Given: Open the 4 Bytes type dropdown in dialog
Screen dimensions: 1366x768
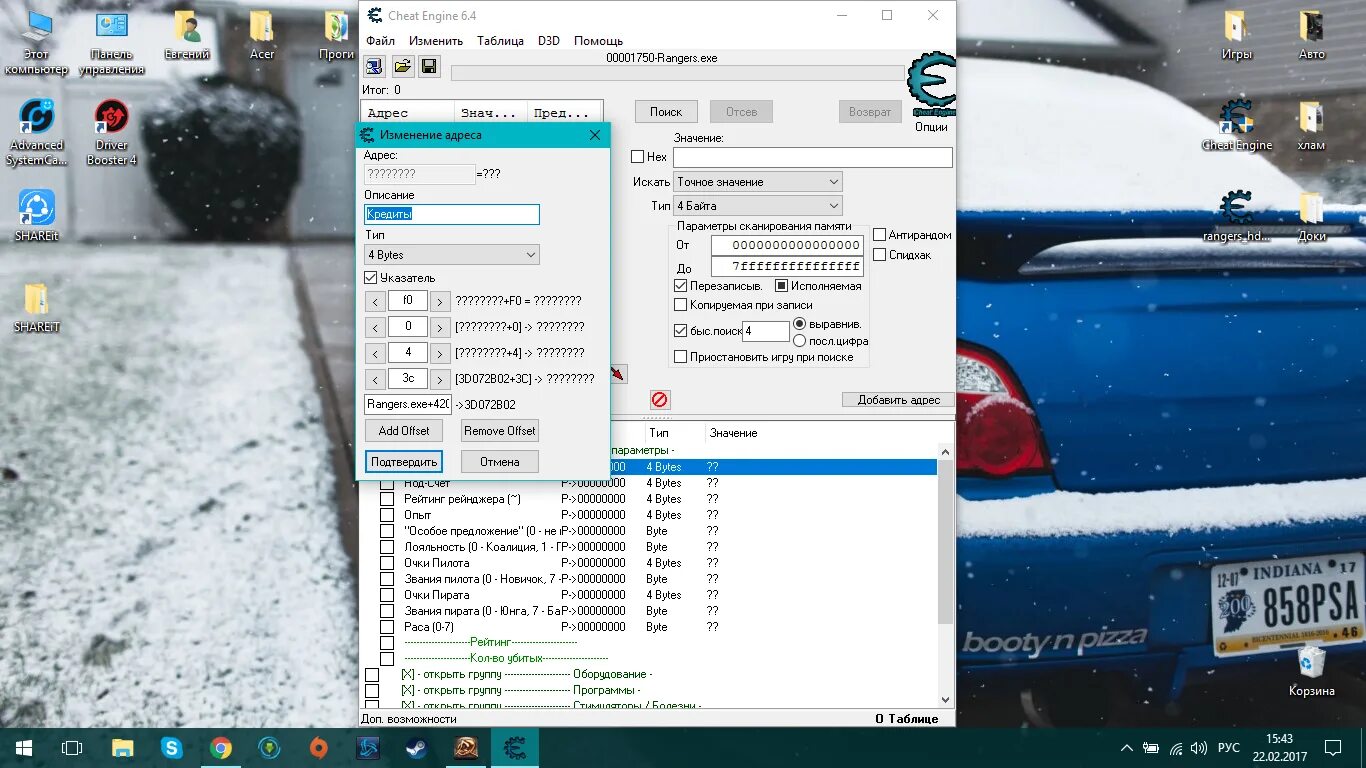Looking at the screenshot, I should click(451, 255).
